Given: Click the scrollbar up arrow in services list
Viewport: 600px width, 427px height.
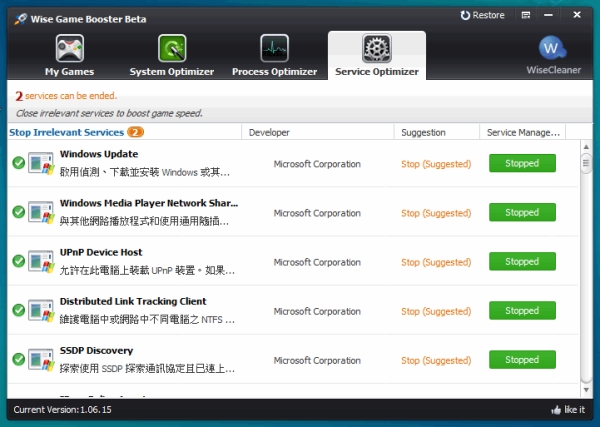Looking at the screenshot, I should click(x=586, y=147).
